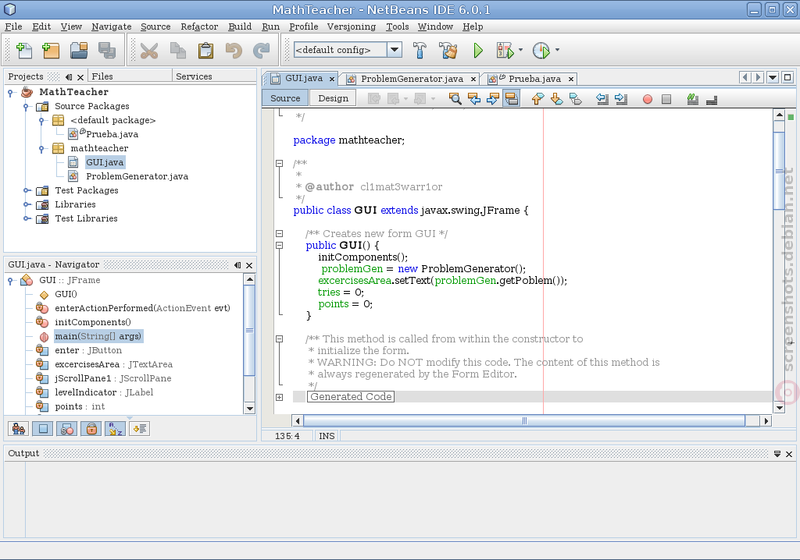Stop macro recording square icon
The image size is (800, 560).
click(666, 99)
